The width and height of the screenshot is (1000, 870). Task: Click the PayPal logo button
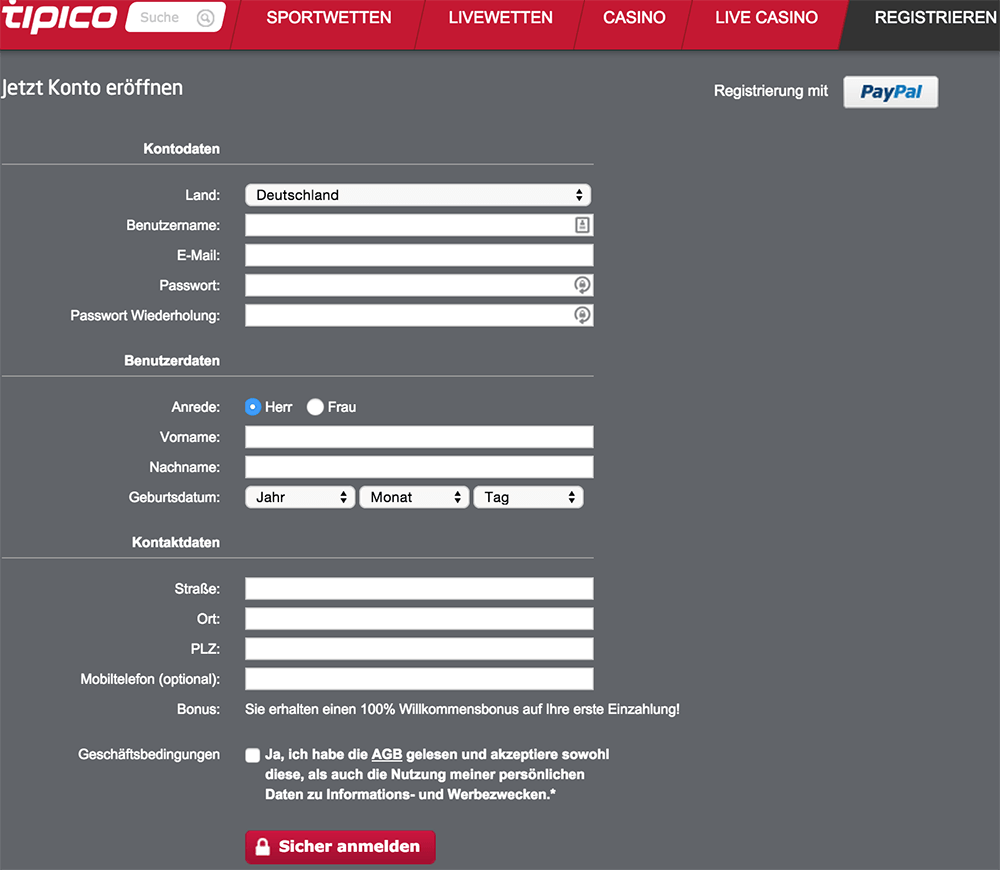click(890, 92)
